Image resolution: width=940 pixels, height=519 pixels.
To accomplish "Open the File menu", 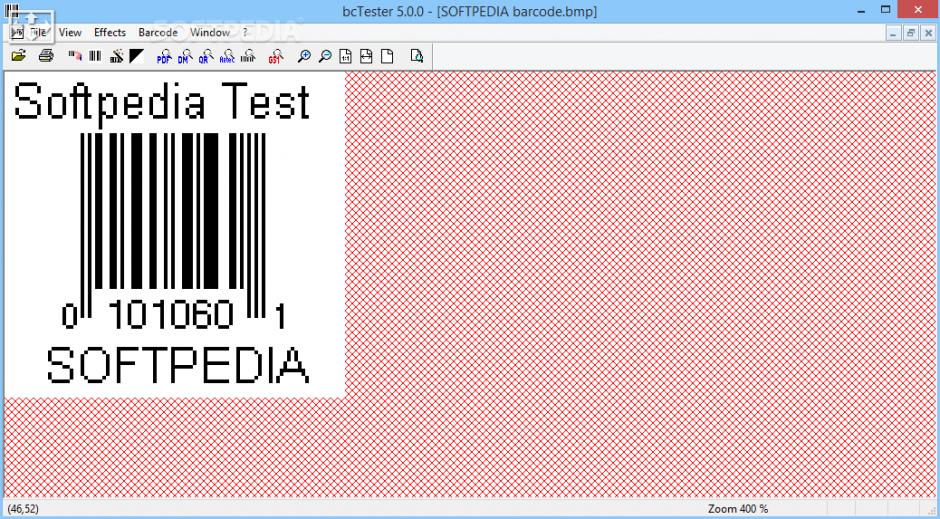I will [38, 32].
